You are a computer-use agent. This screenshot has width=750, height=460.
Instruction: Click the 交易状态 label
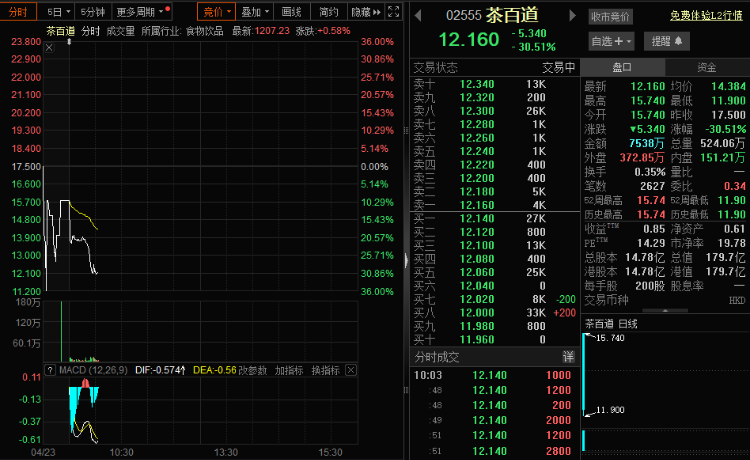[435, 68]
